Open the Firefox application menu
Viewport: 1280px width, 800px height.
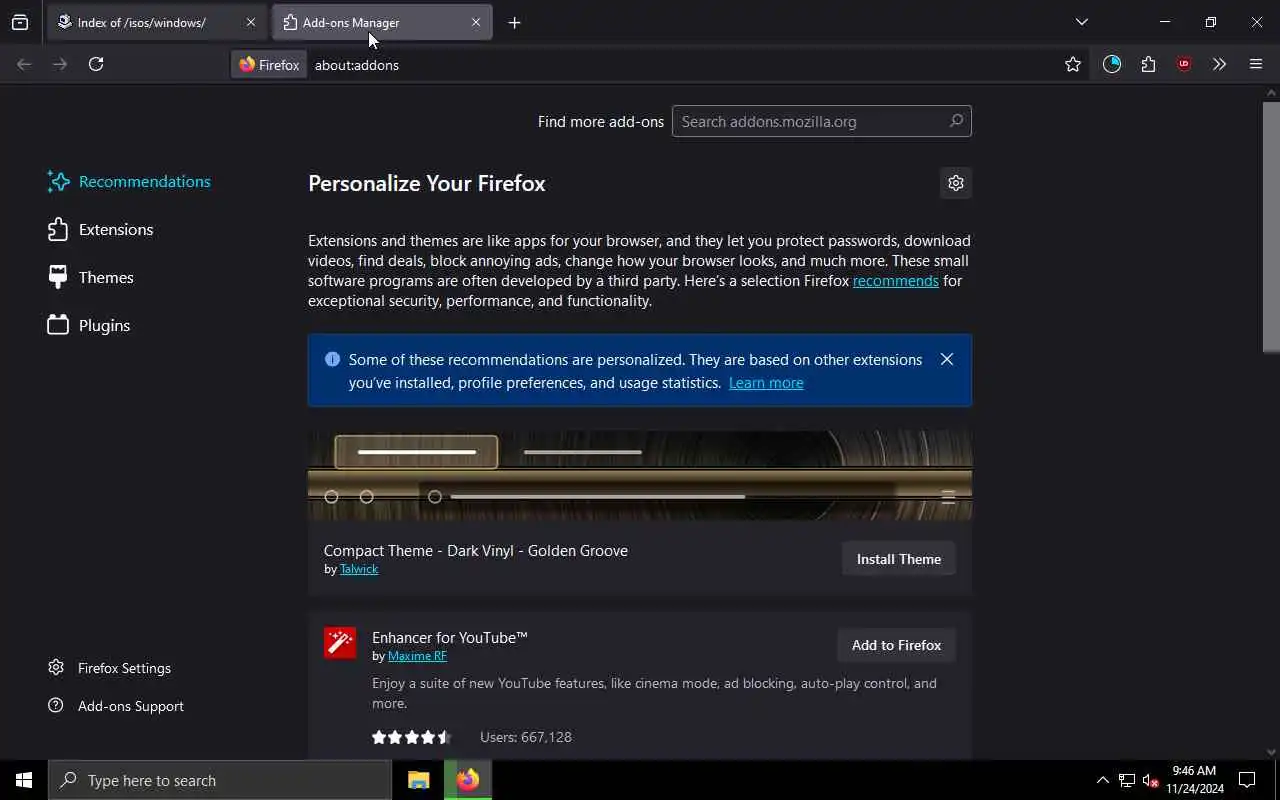point(1256,64)
